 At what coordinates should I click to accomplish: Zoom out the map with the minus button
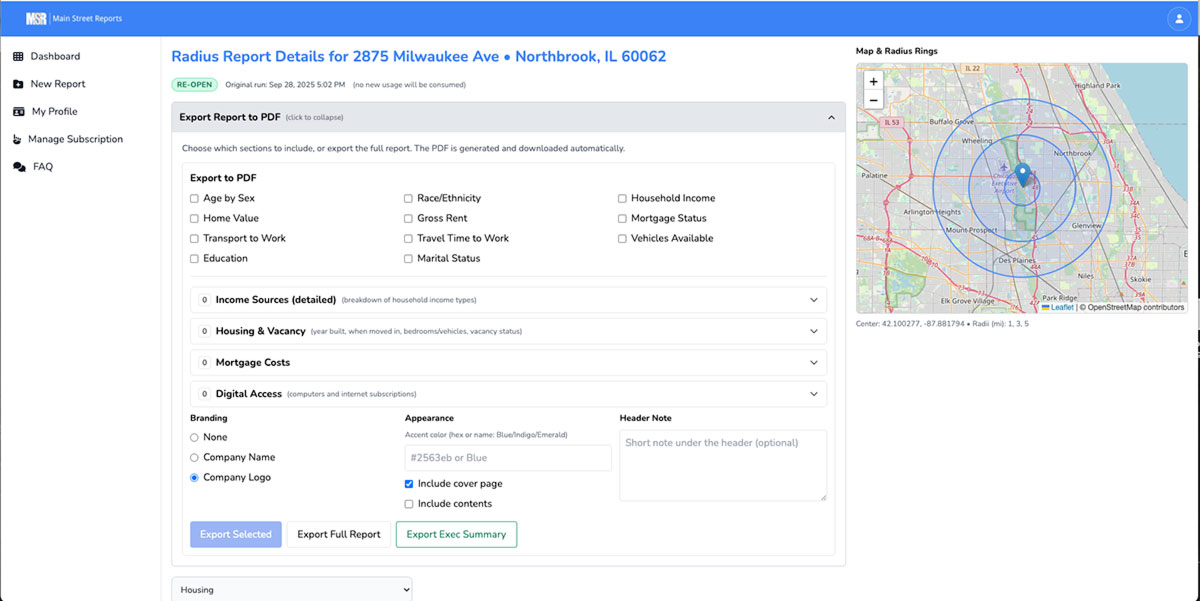pyautogui.click(x=873, y=100)
